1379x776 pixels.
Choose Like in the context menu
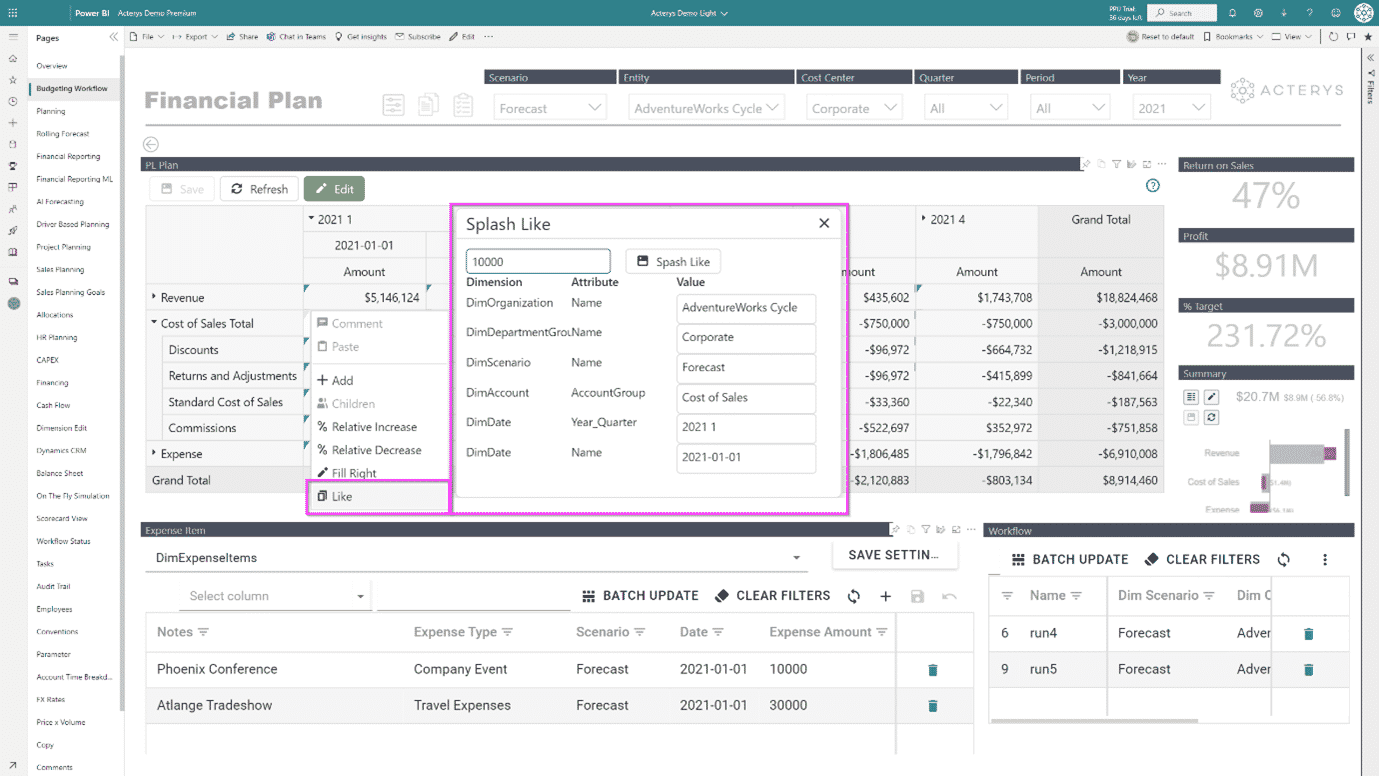(378, 496)
